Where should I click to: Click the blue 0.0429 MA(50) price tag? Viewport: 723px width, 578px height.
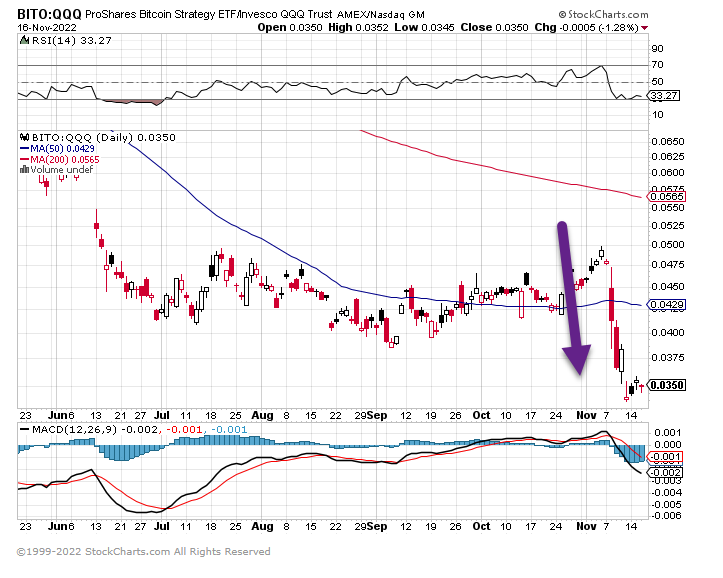pyautogui.click(x=667, y=305)
